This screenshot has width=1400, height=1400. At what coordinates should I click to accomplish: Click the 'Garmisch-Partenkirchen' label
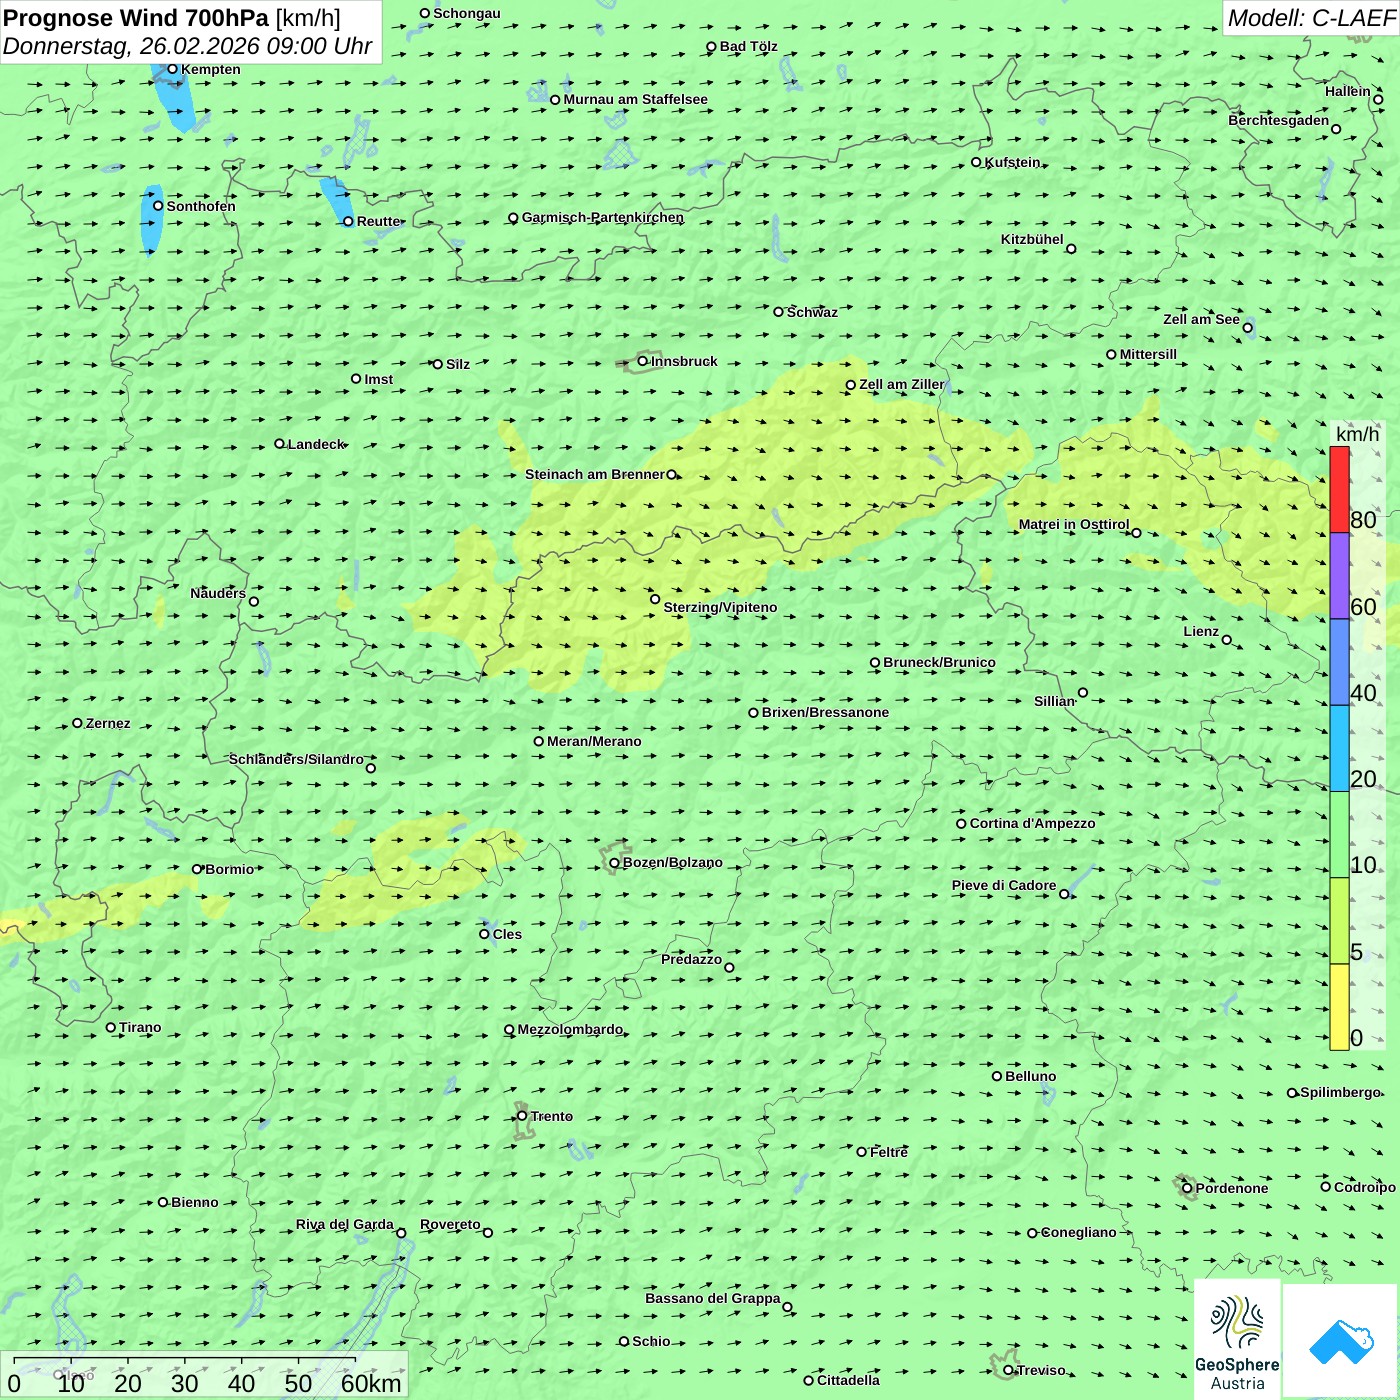603,217
